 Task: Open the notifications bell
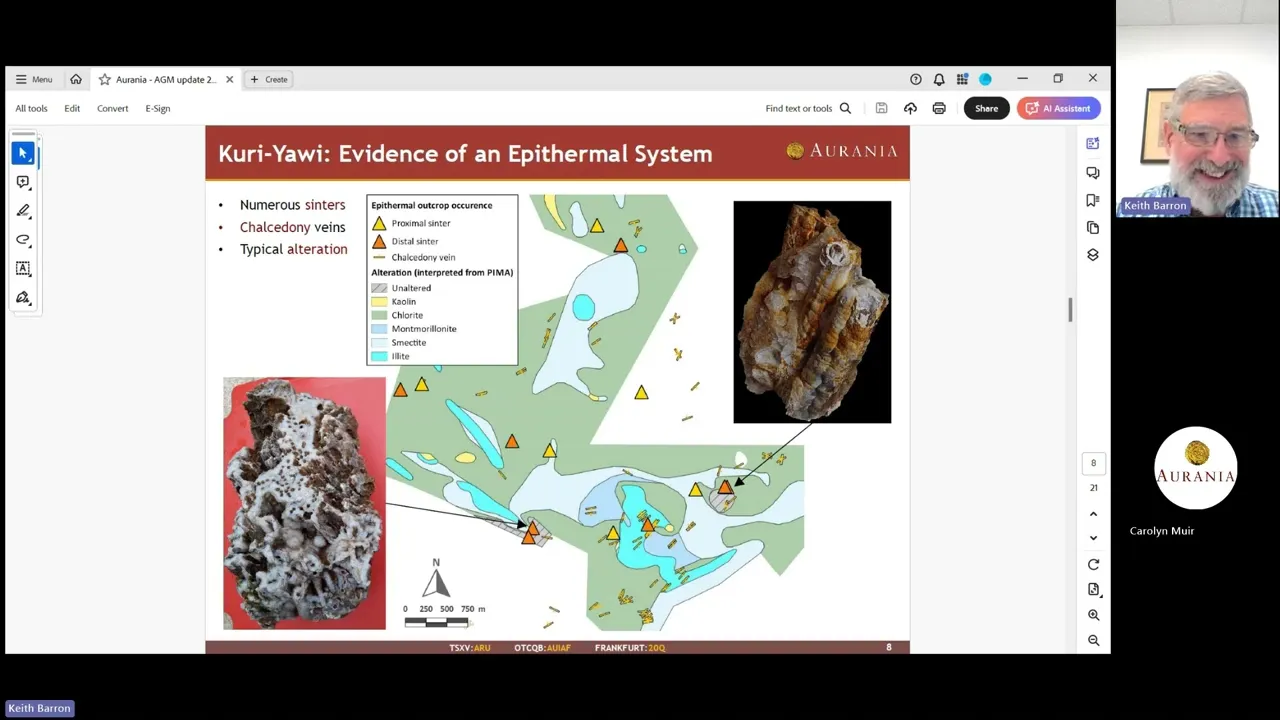click(x=939, y=79)
